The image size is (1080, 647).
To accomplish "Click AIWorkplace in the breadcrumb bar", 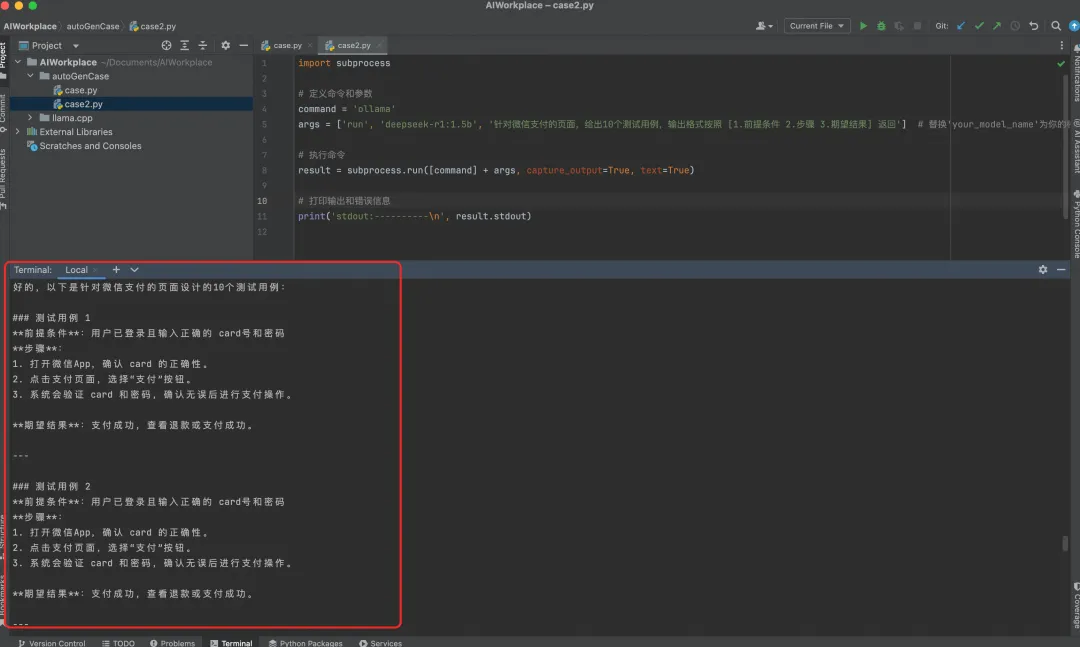I will tap(30, 26).
